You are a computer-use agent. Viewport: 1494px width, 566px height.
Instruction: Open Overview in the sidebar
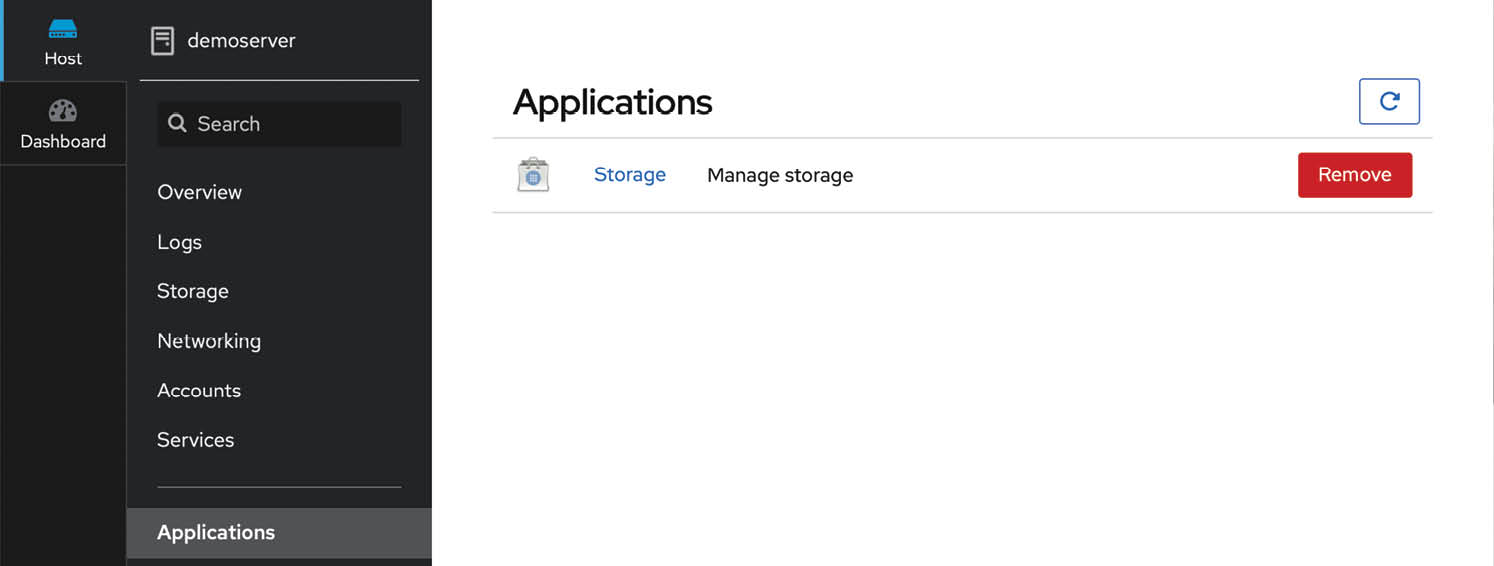pyautogui.click(x=200, y=192)
